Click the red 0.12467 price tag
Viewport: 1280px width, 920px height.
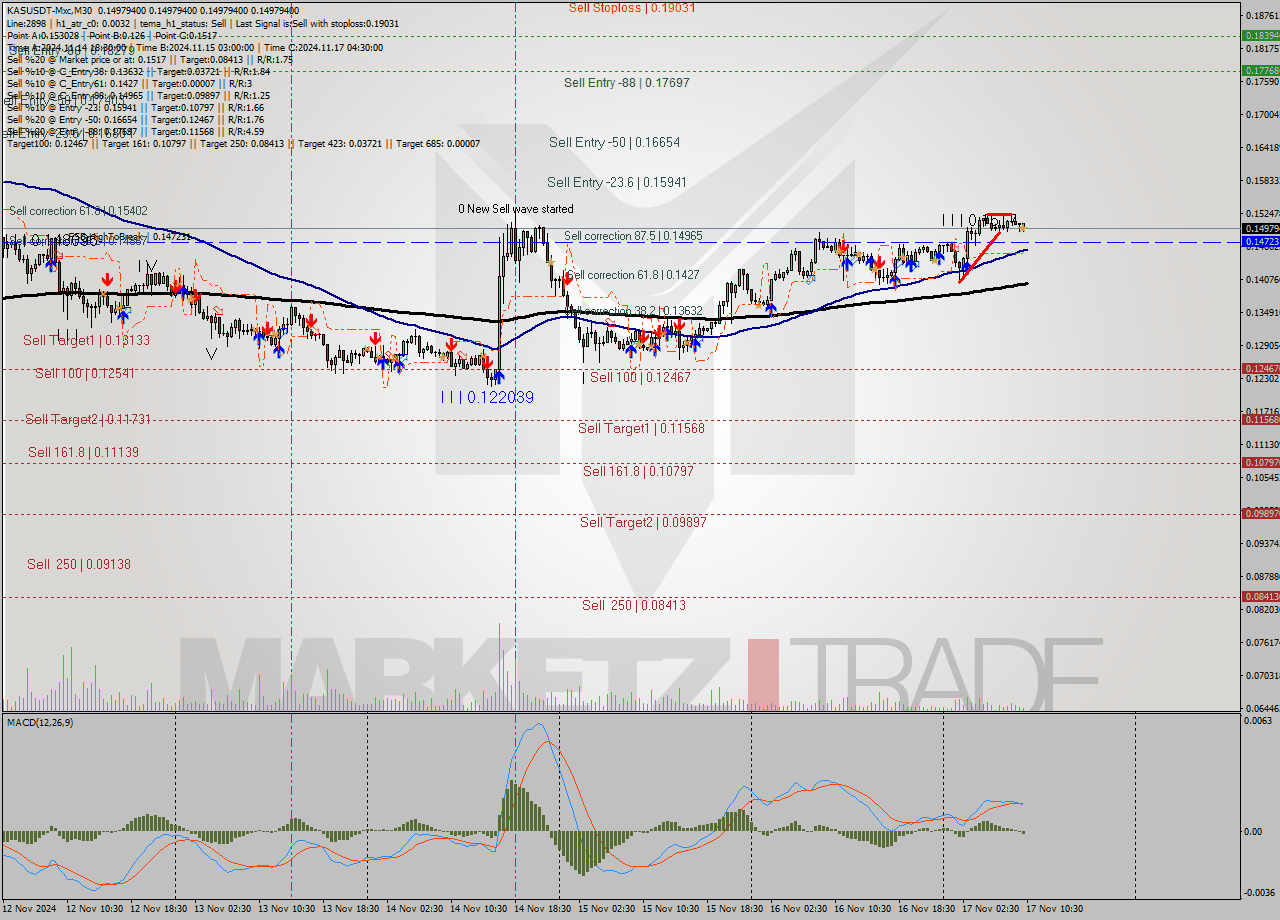pyautogui.click(x=1260, y=368)
